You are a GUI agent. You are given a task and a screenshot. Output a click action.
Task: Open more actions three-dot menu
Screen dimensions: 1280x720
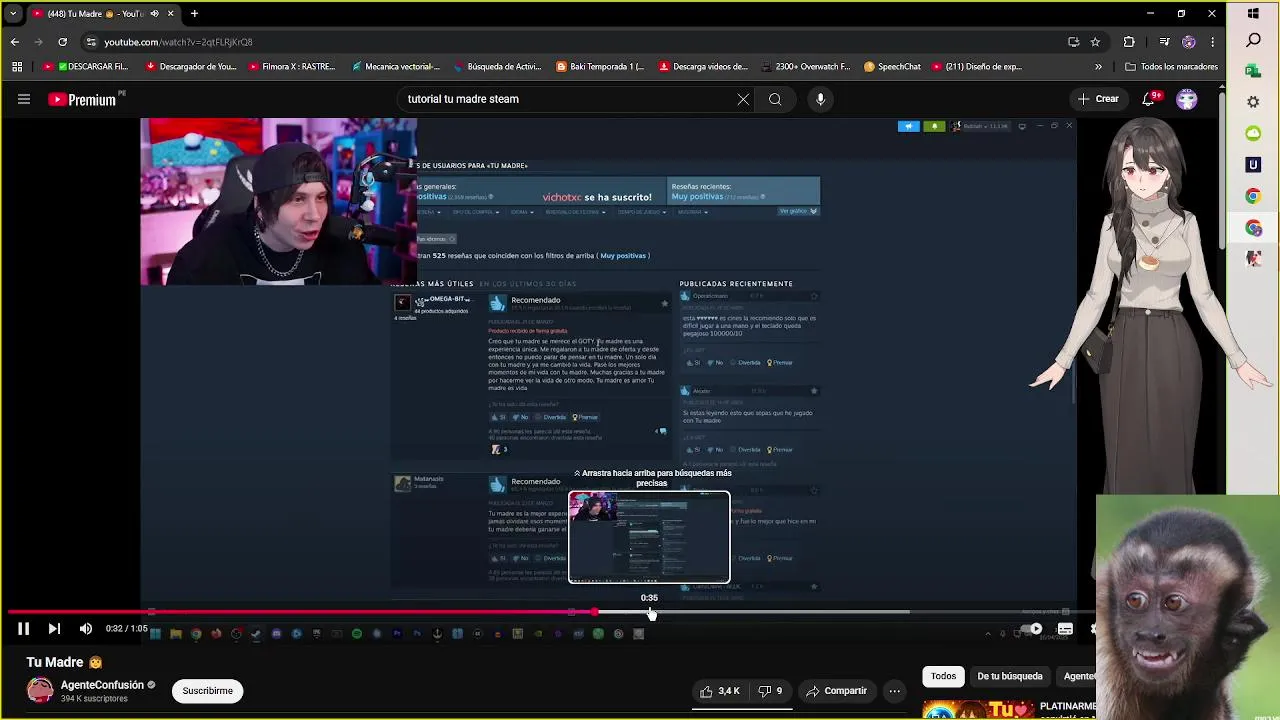[x=895, y=691]
